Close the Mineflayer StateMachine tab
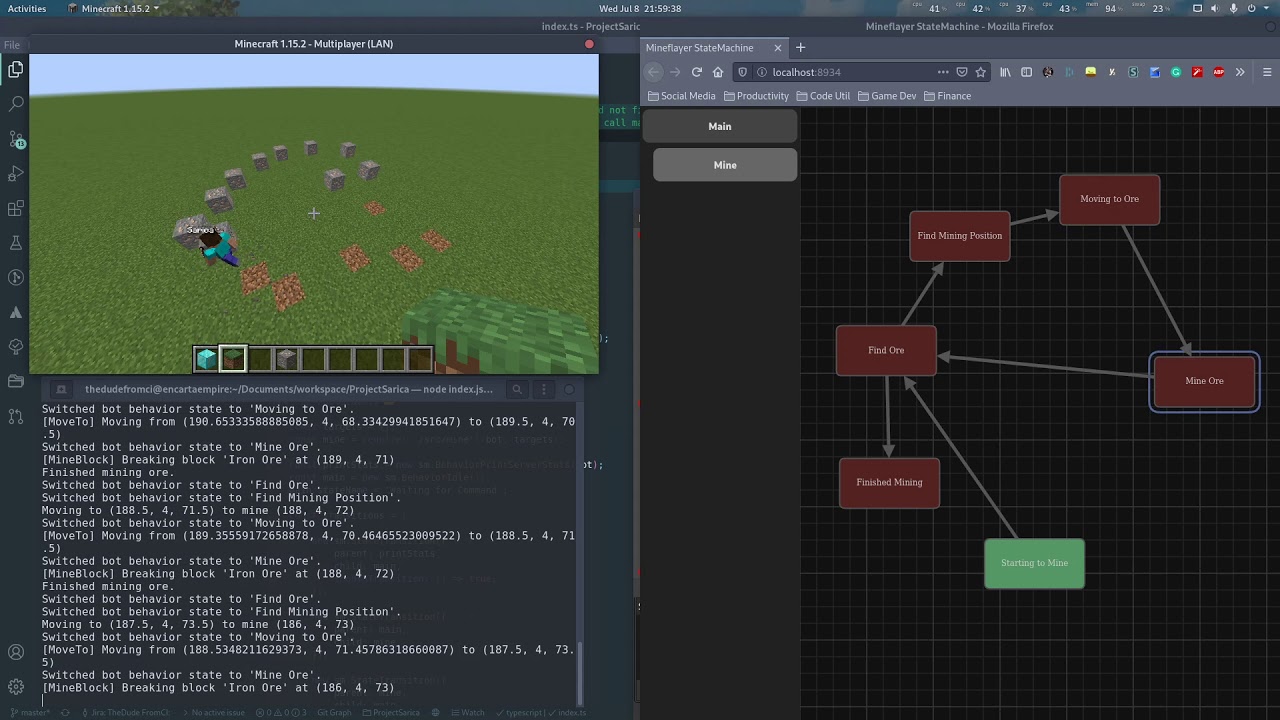Image resolution: width=1280 pixels, height=720 pixels. 777,47
